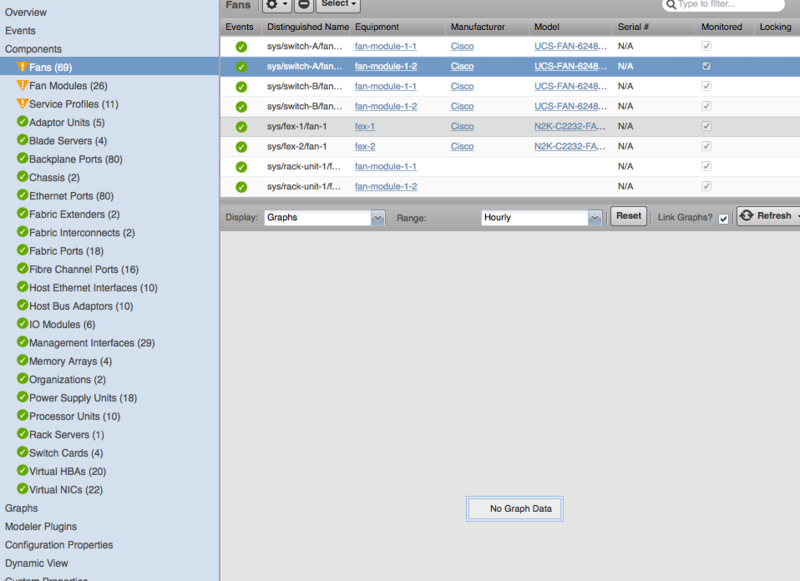
Task: Click the Reset button
Action: [629, 216]
